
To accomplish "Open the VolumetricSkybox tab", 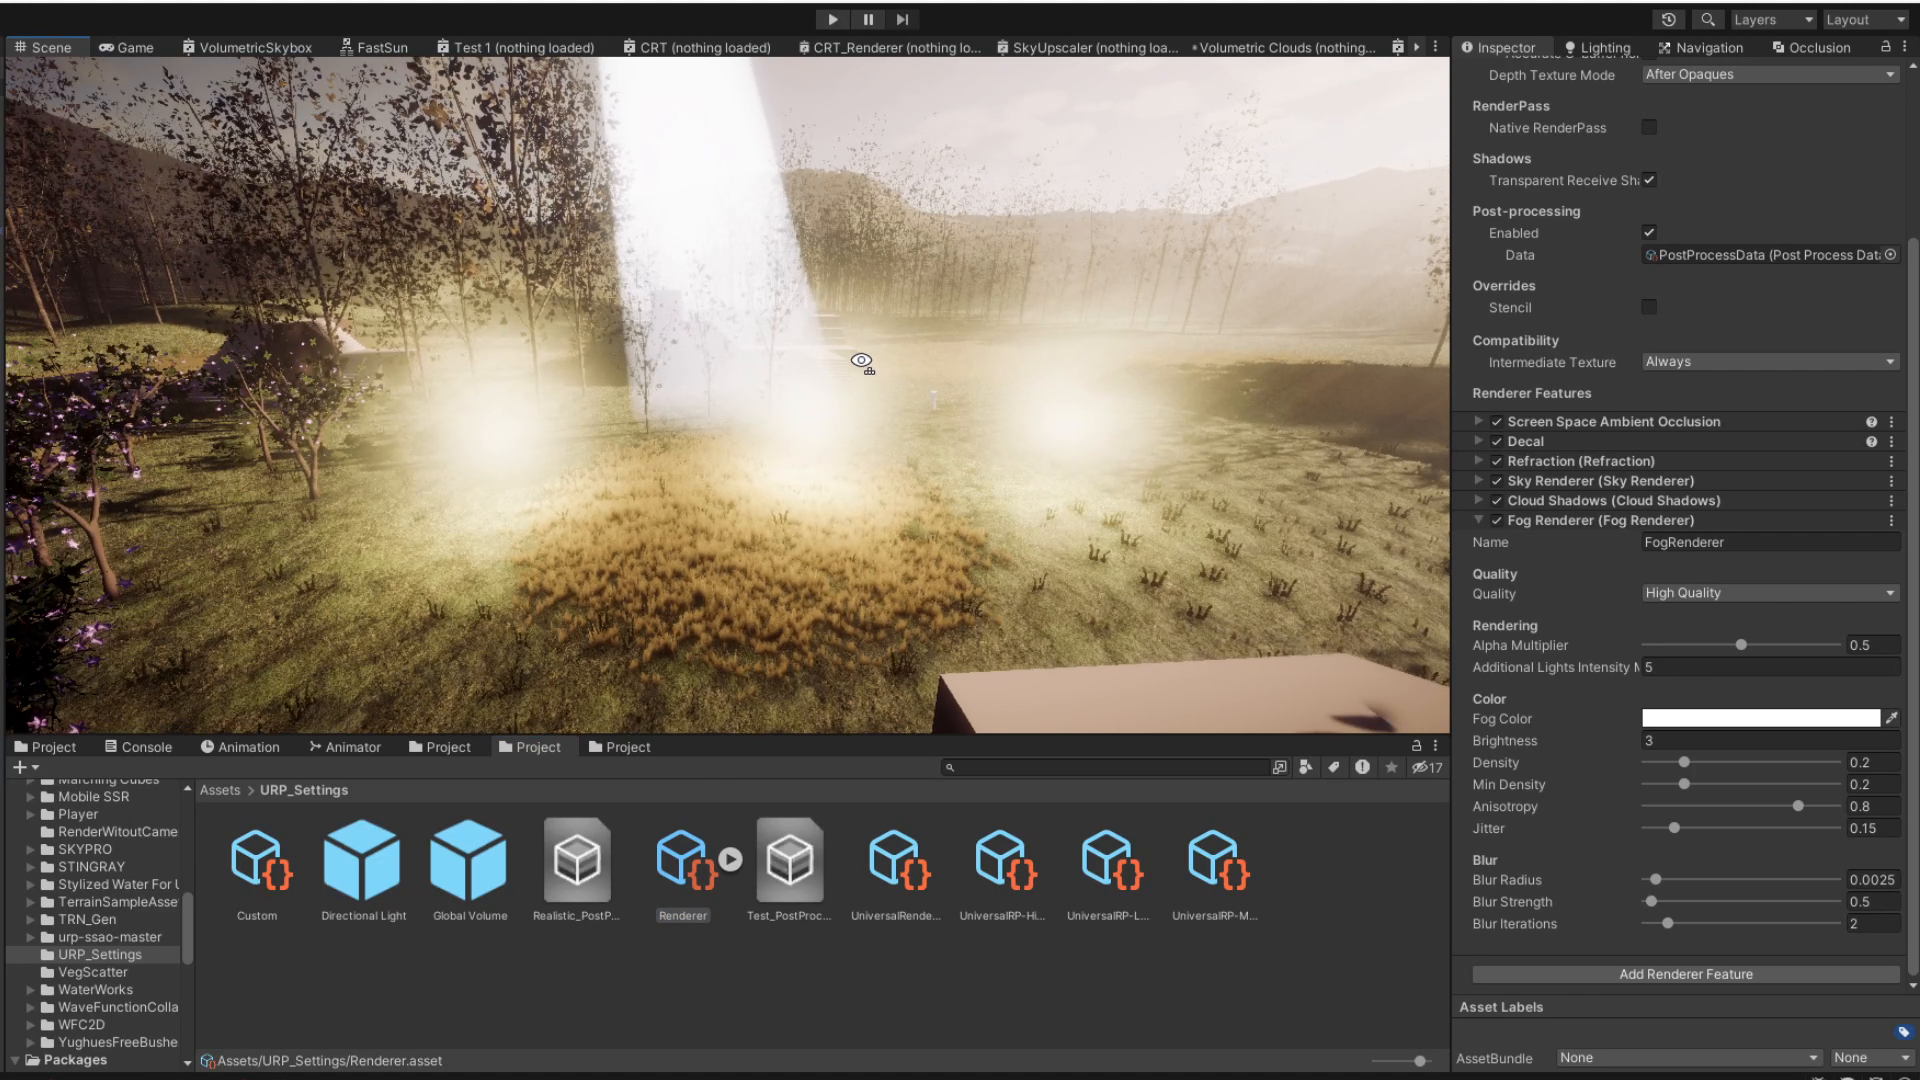I will 247,47.
